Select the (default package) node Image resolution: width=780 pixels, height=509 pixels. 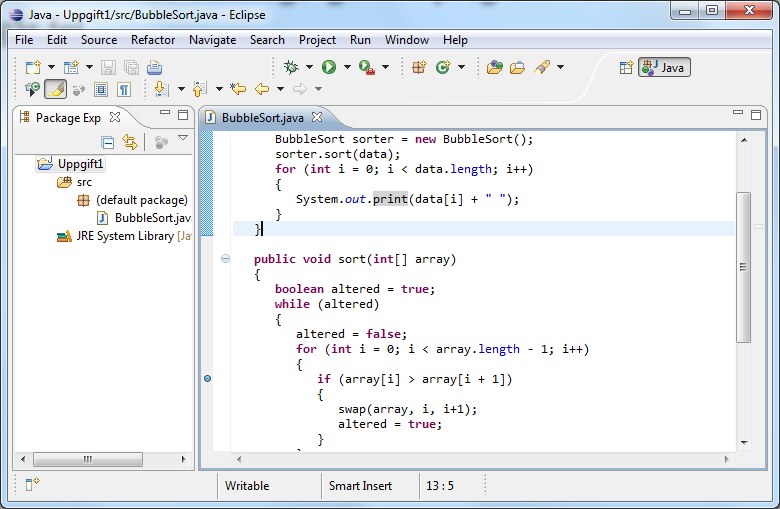point(133,200)
